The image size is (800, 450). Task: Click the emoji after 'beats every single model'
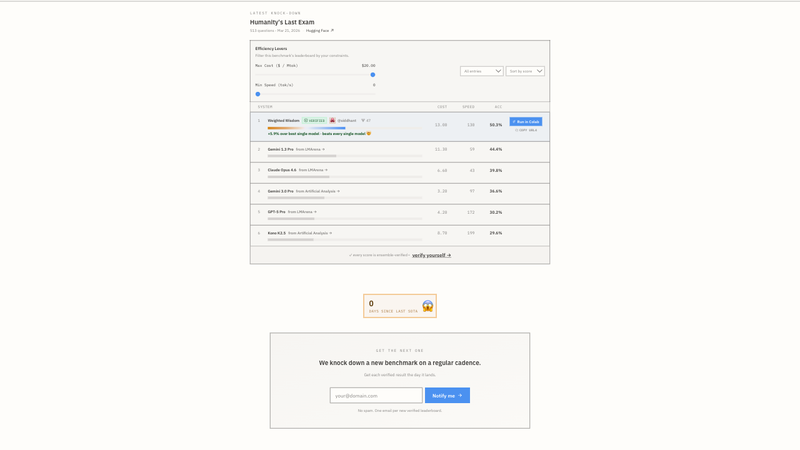click(x=369, y=134)
